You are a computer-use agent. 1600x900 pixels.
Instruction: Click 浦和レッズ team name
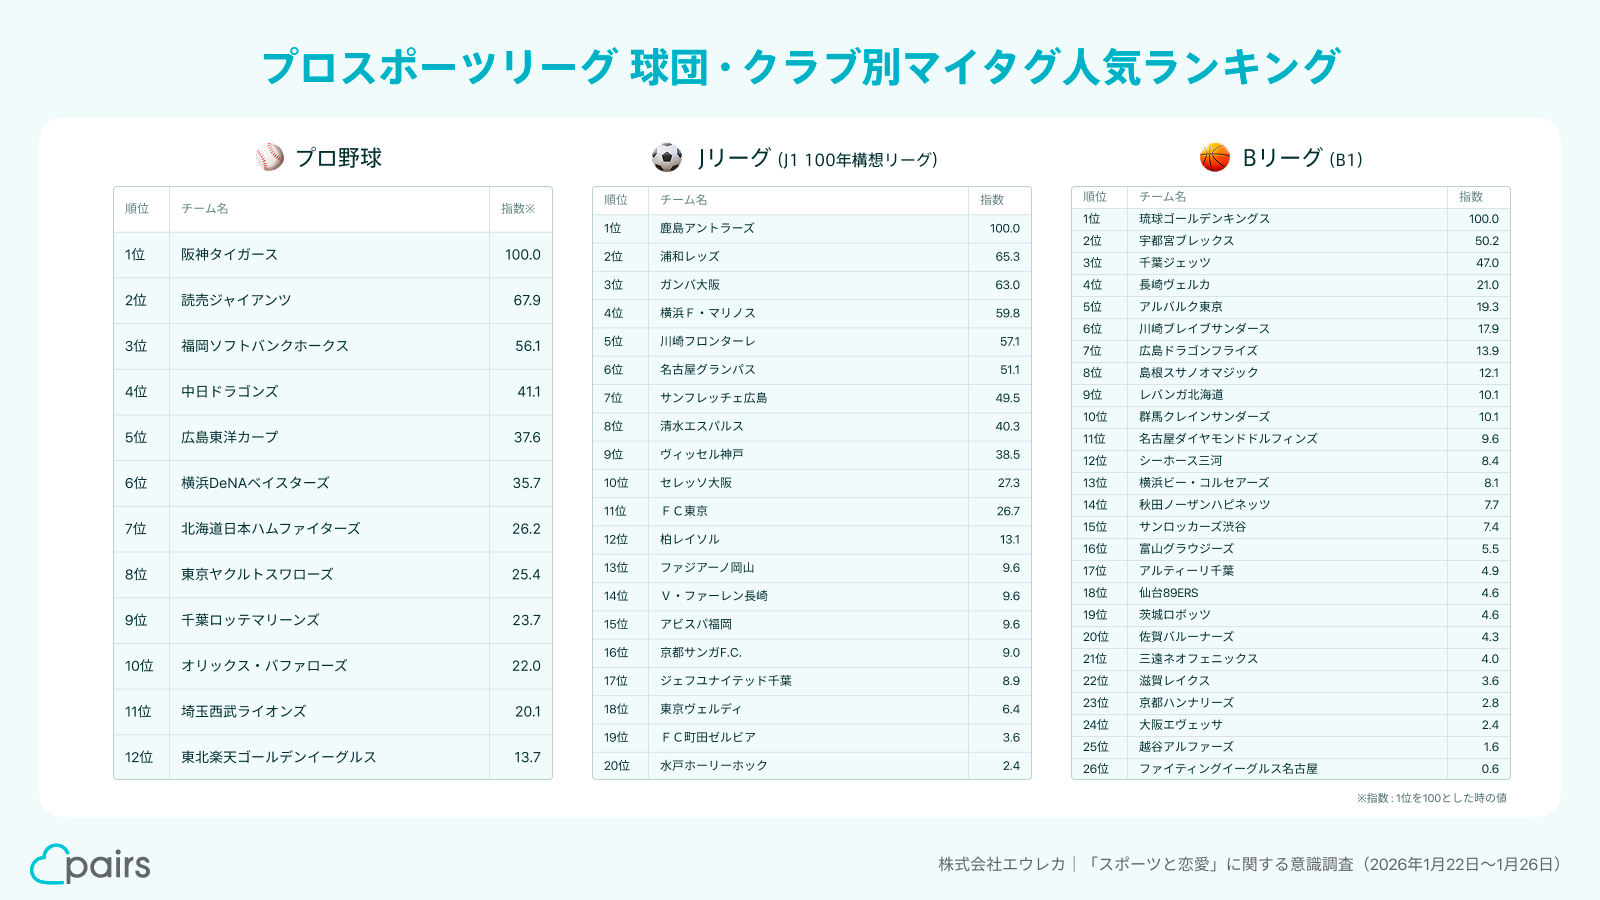click(690, 257)
